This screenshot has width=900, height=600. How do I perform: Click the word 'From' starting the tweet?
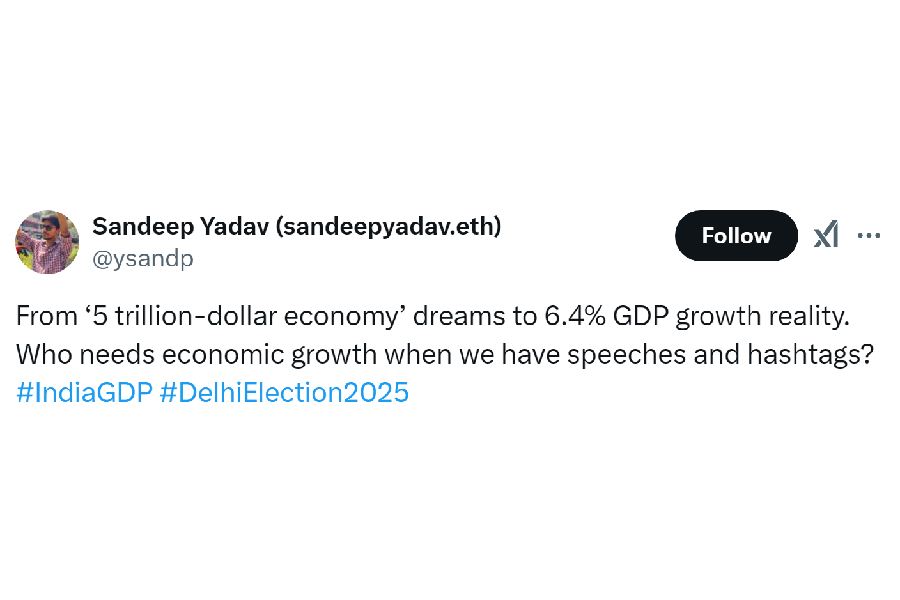(46, 317)
